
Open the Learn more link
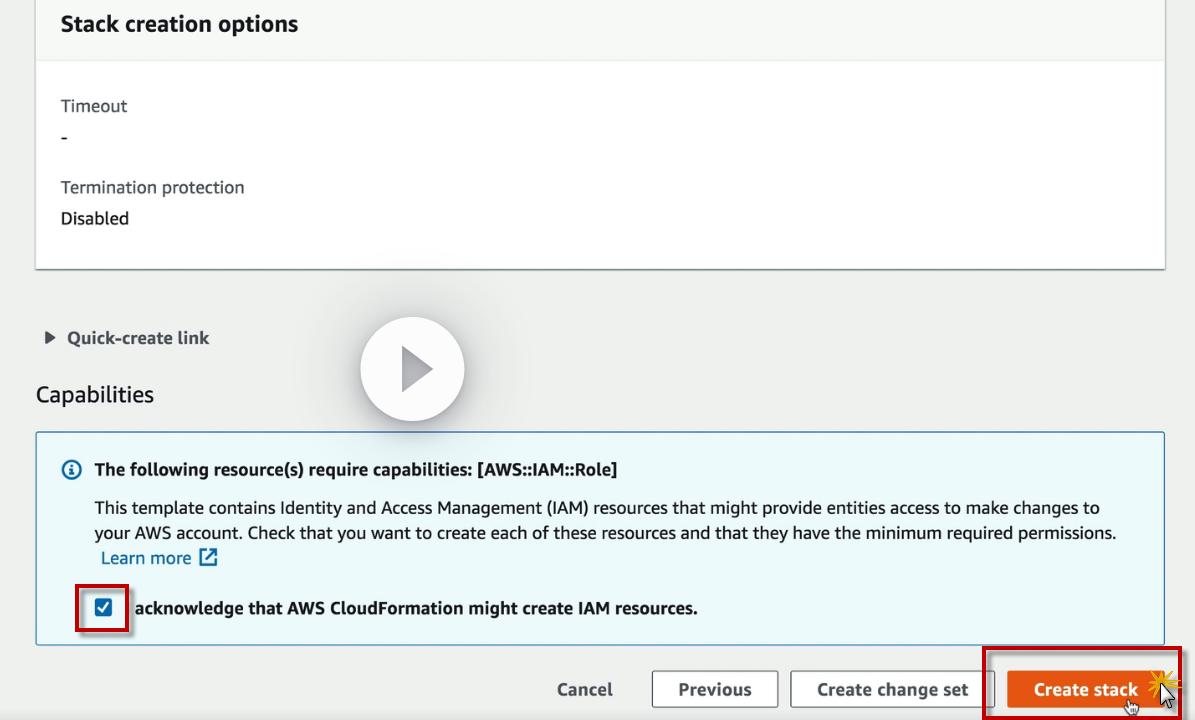click(x=146, y=558)
